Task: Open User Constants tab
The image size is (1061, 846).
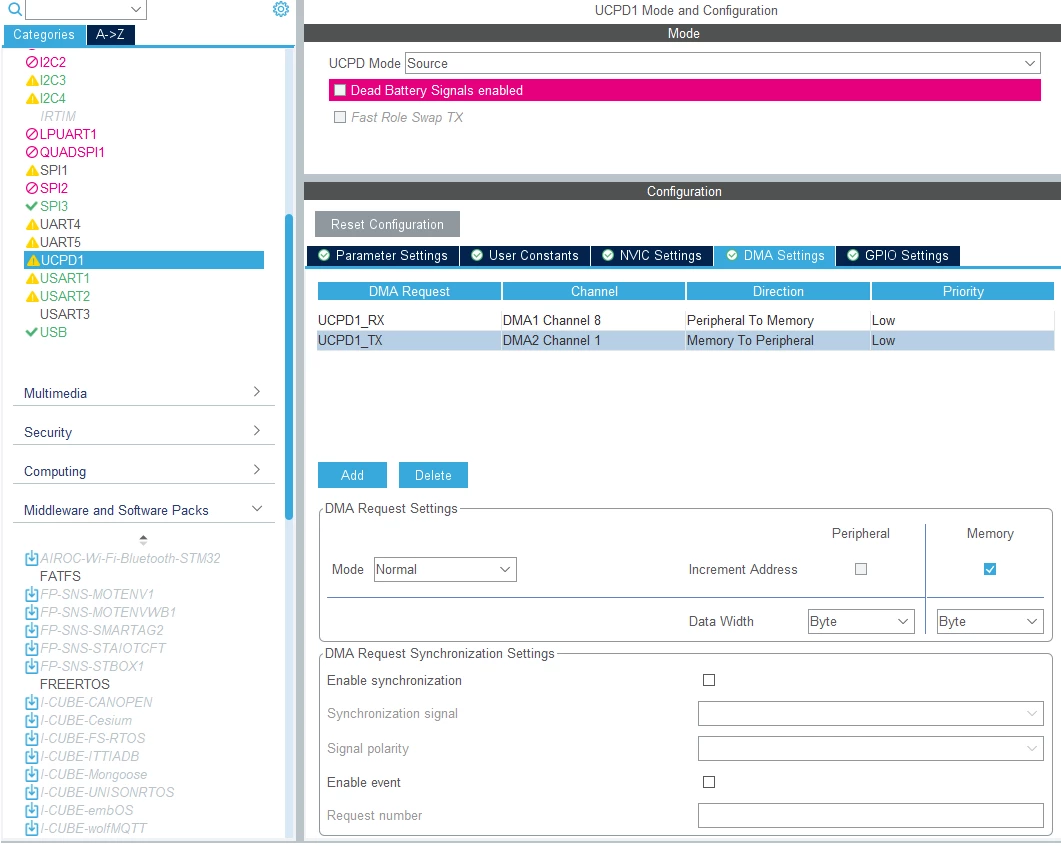Action: (x=525, y=256)
